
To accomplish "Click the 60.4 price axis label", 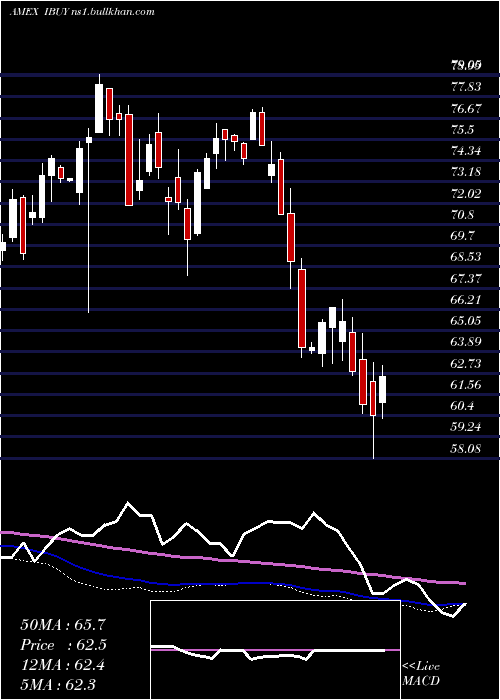I will click(x=463, y=406).
